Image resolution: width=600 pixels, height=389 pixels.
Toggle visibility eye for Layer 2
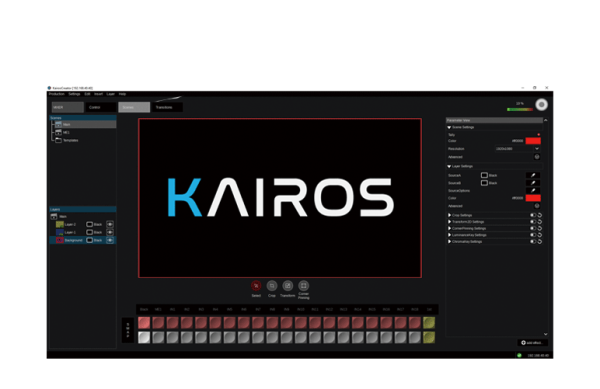click(x=110, y=225)
